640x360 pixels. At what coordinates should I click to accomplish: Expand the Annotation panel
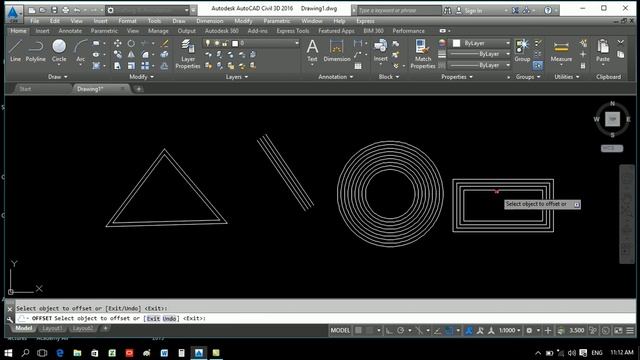(336, 77)
